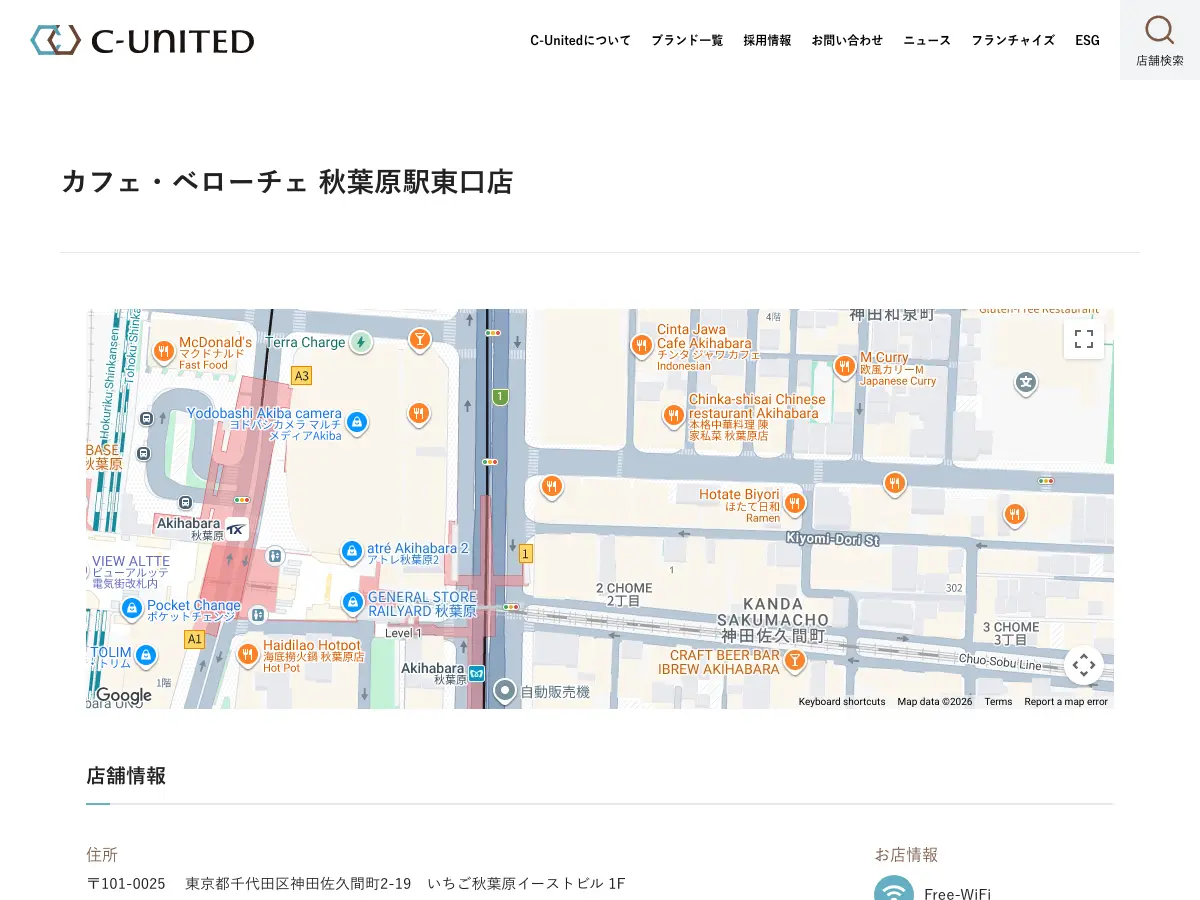
Task: Click restaurant pin west of Hotate Biyori
Action: pyautogui.click(x=552, y=487)
